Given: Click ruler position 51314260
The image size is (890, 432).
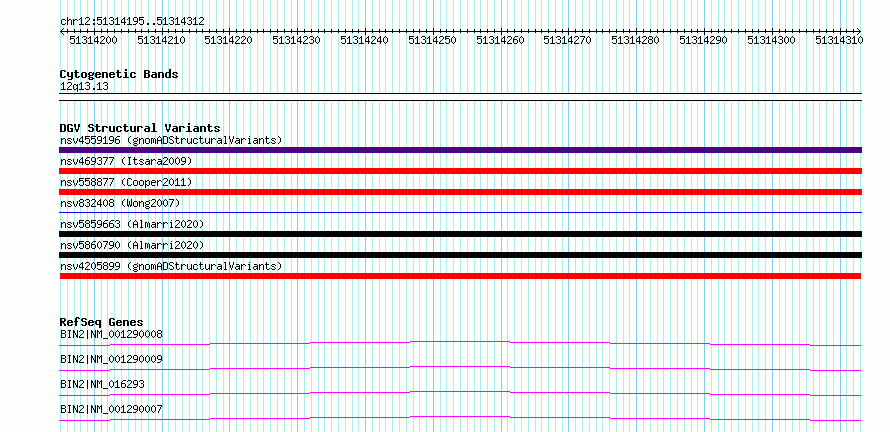Looking at the screenshot, I should 500,40.
